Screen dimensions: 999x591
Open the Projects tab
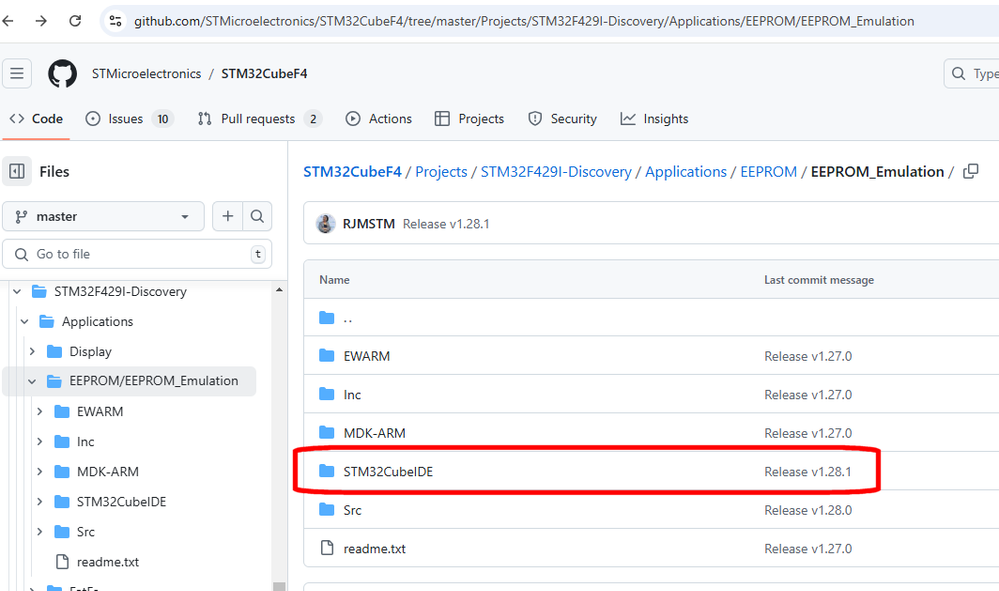click(469, 119)
